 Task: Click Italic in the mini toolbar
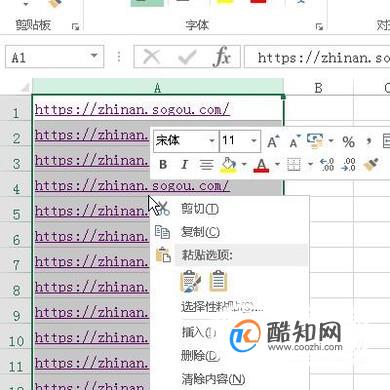pyautogui.click(x=184, y=165)
